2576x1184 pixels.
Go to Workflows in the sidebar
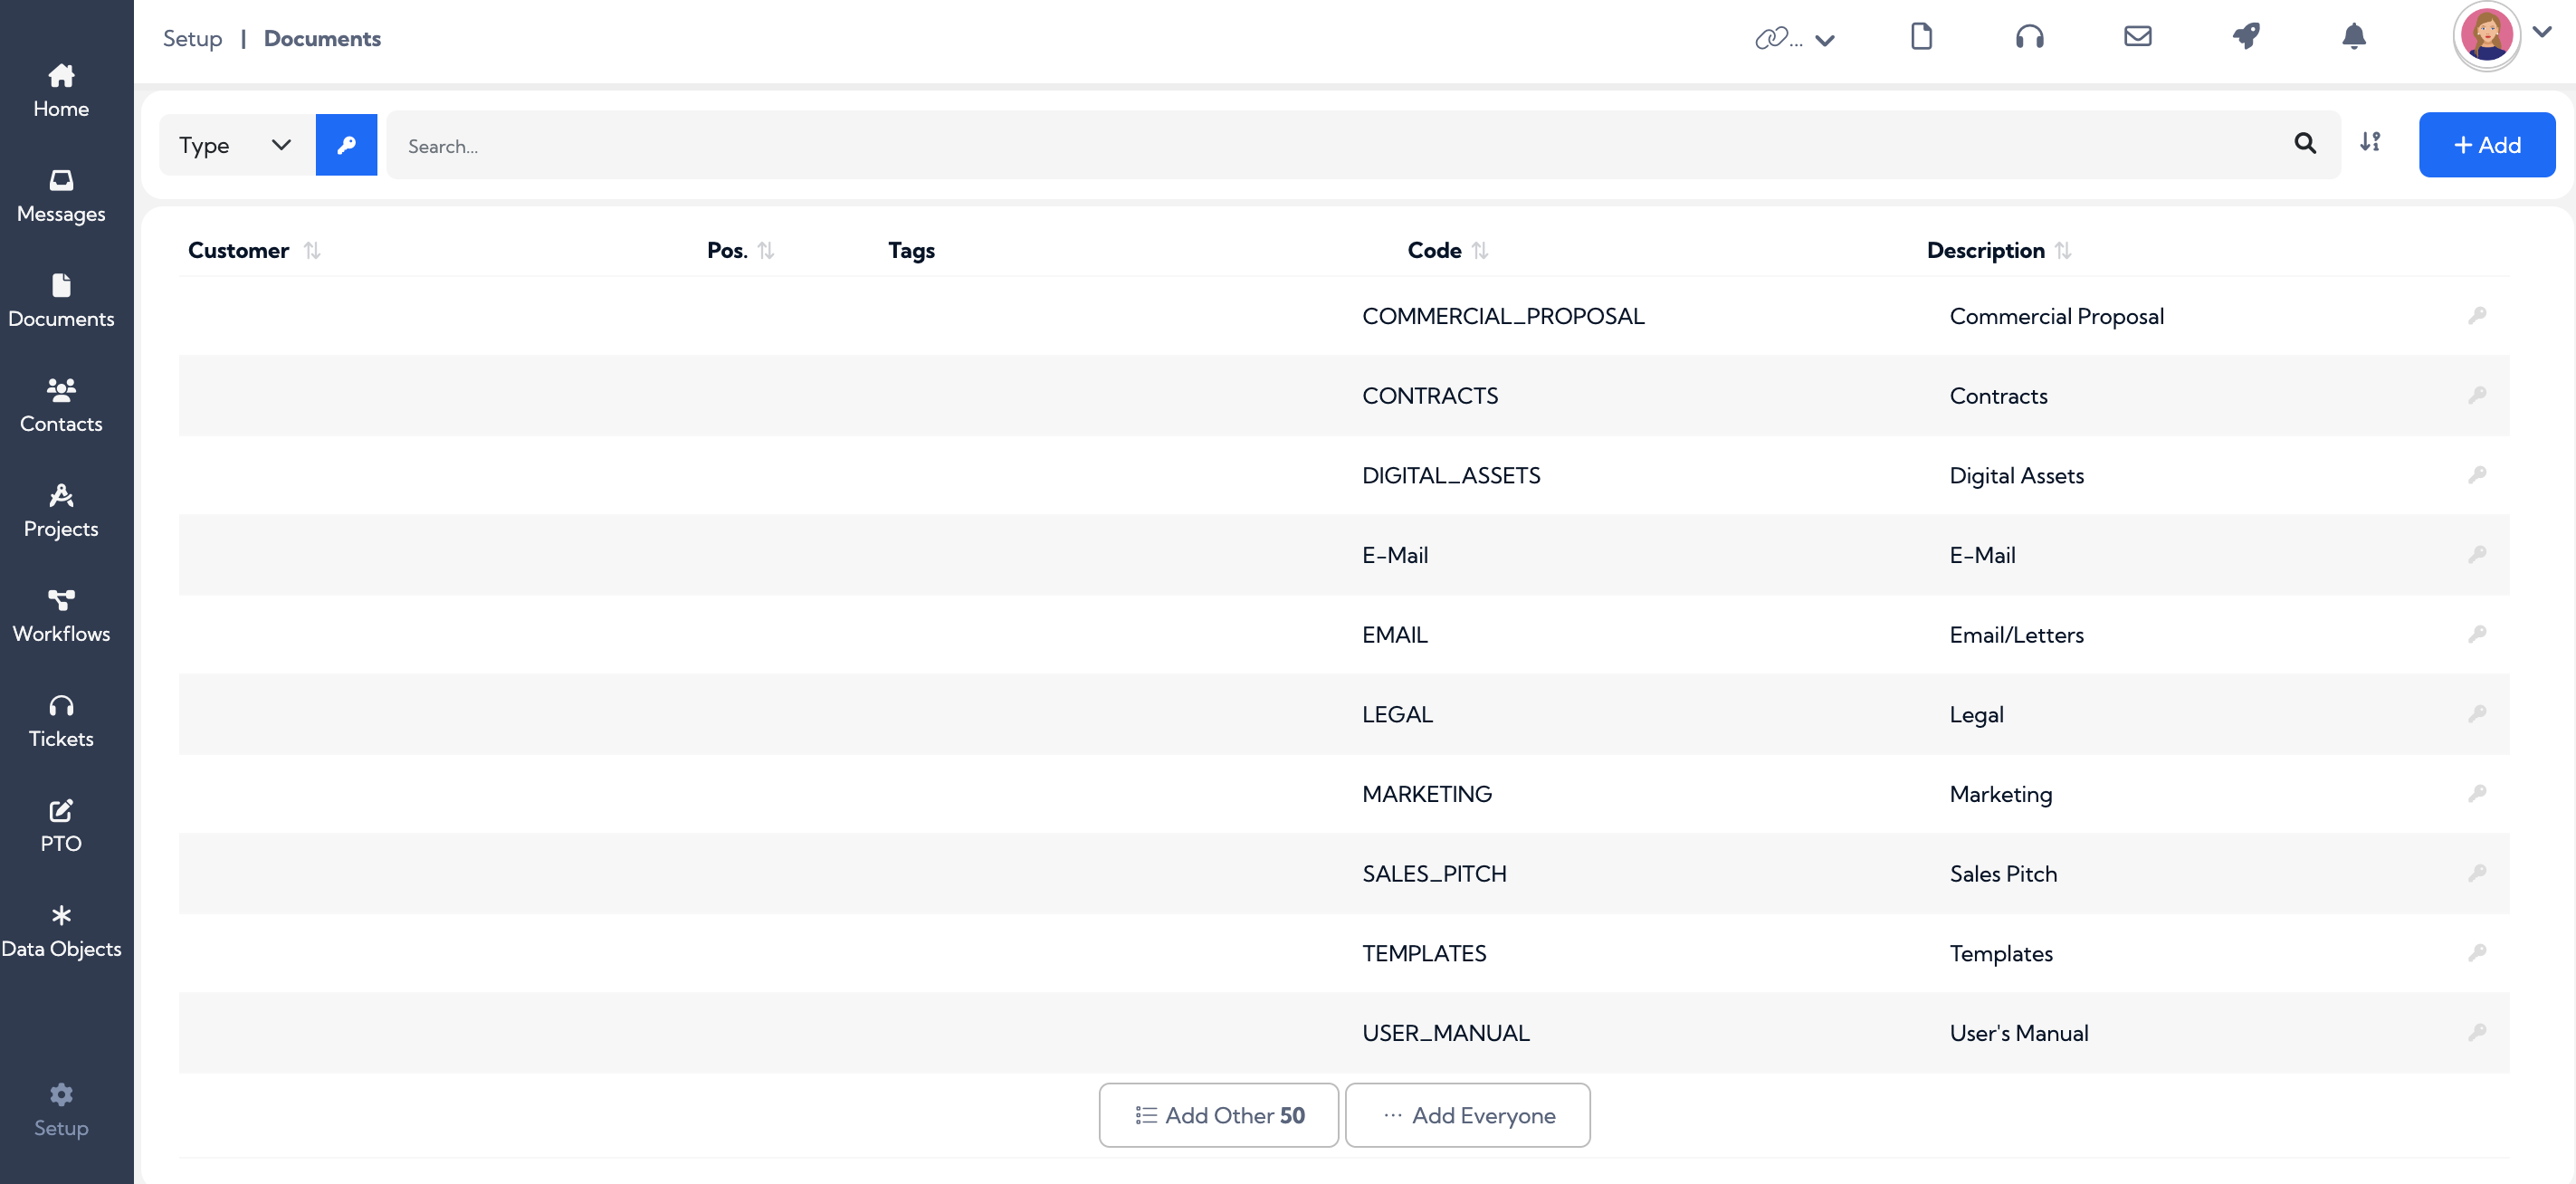61,616
